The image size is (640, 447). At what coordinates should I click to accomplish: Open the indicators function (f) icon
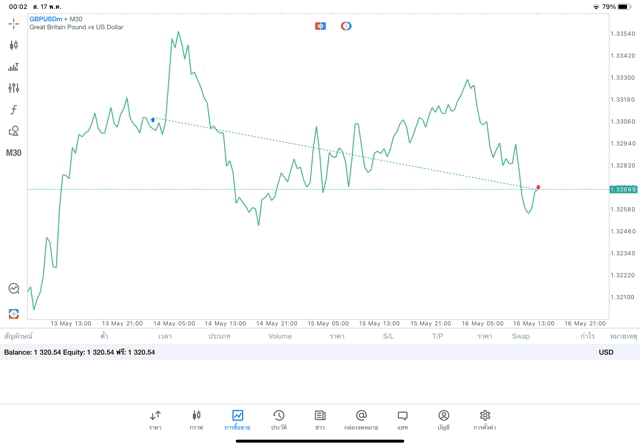[x=14, y=110]
